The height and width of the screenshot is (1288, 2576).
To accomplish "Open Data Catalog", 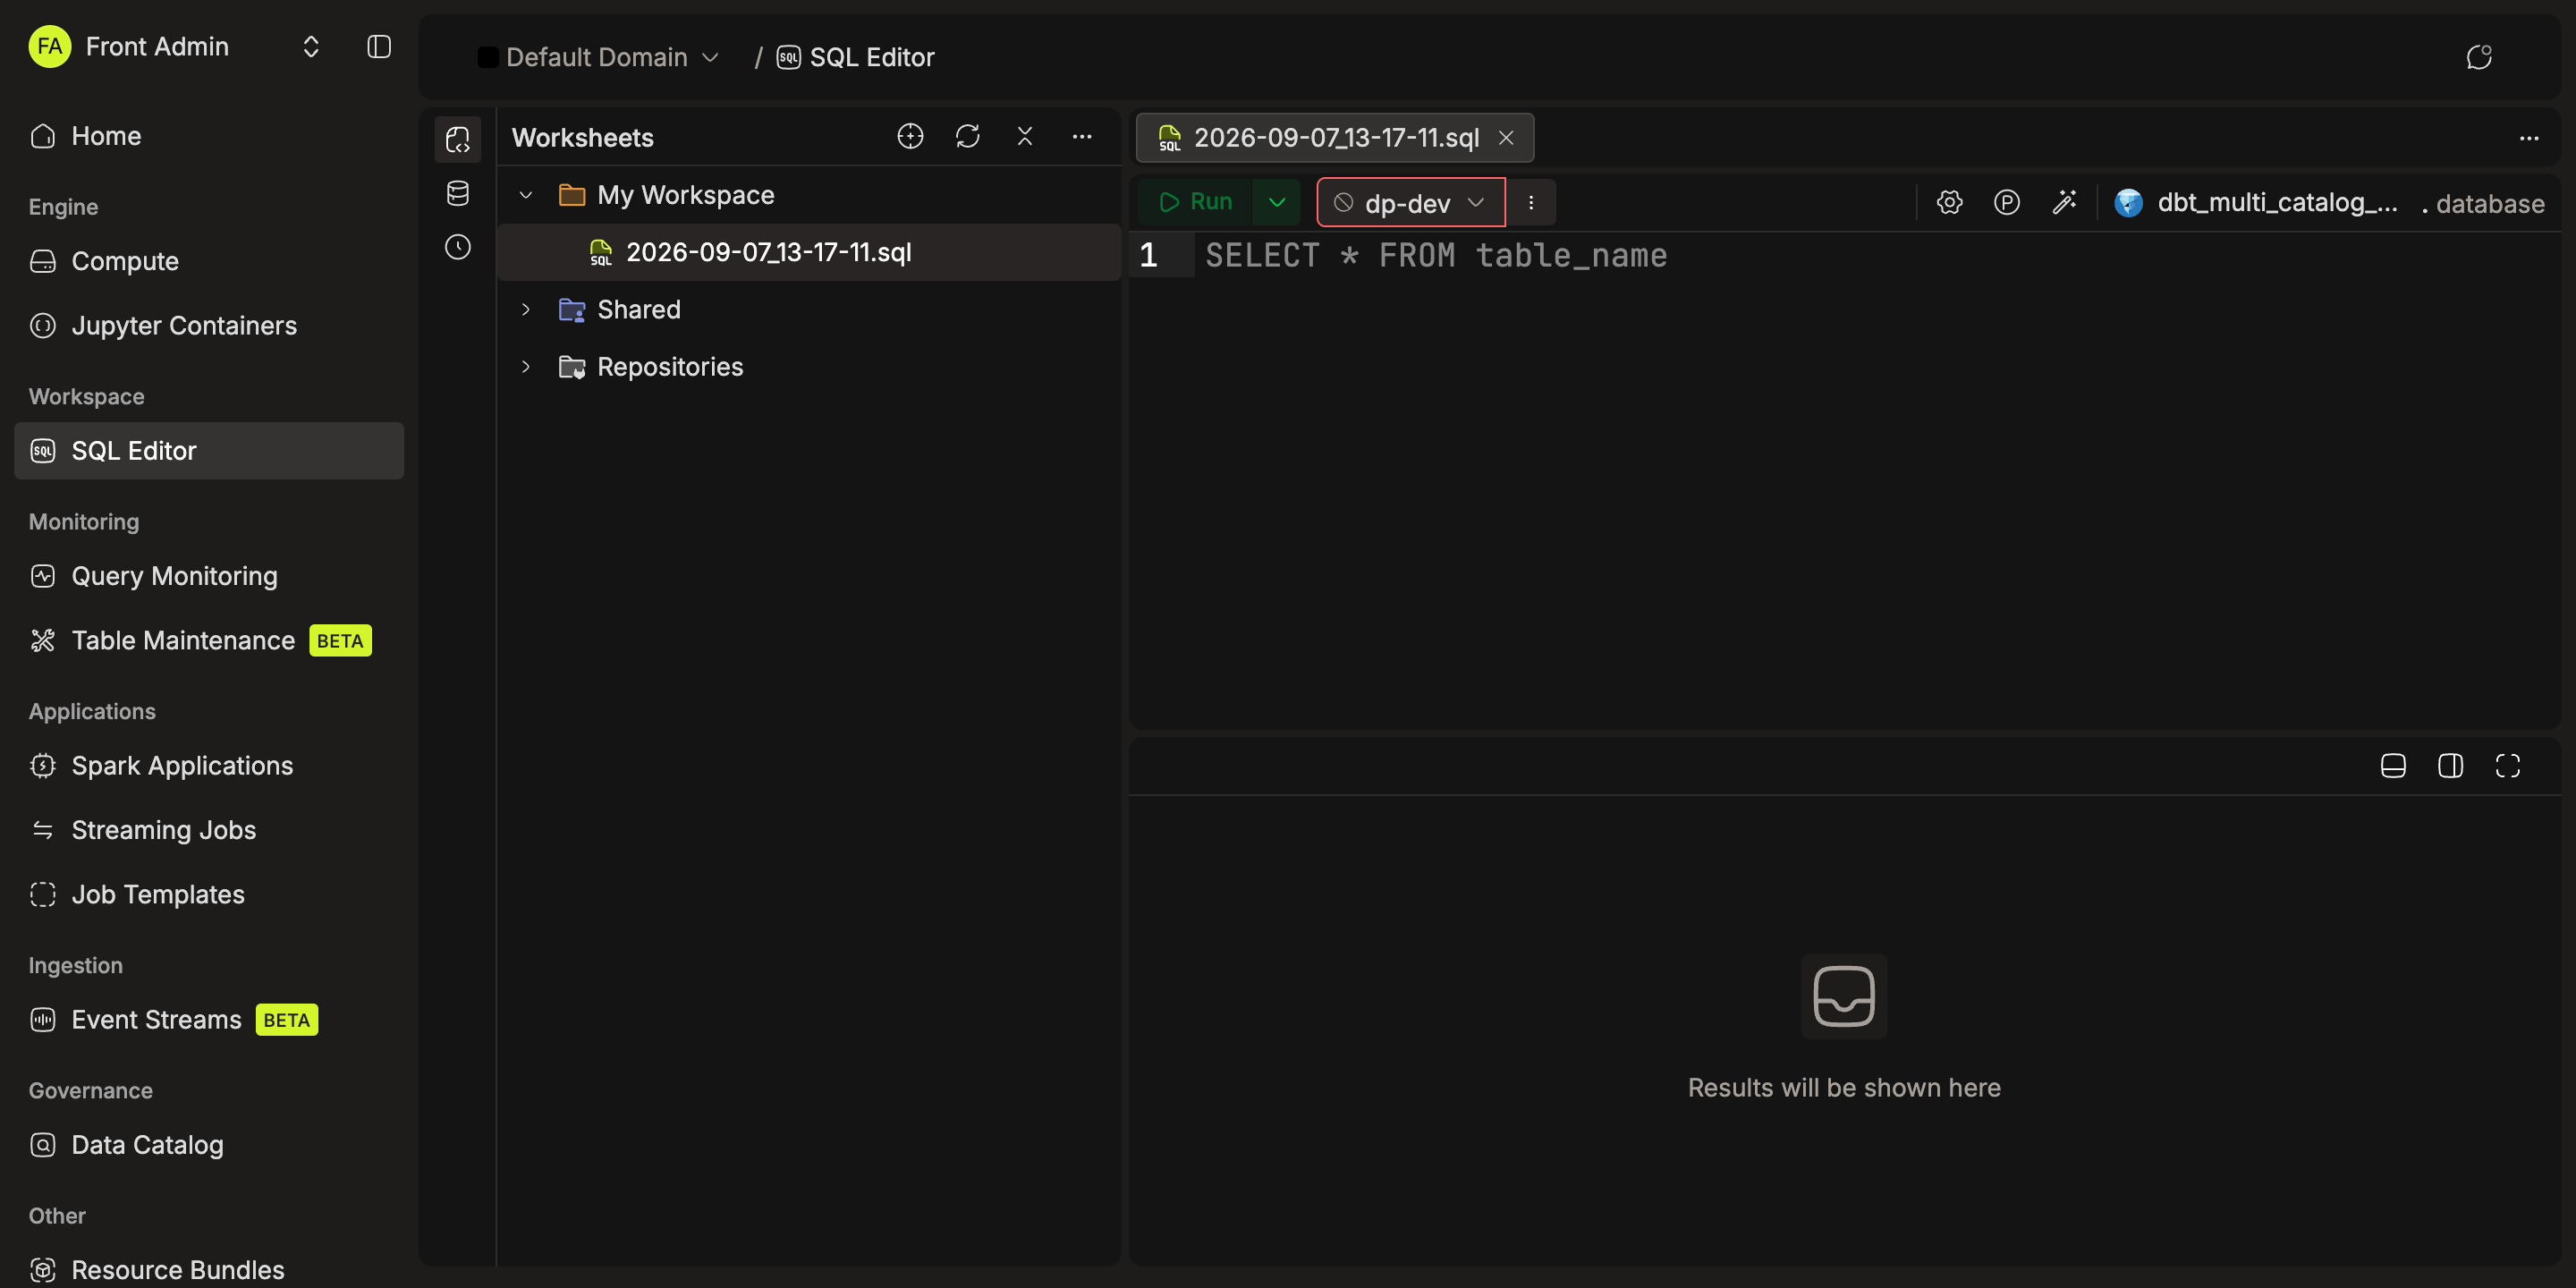I will pyautogui.click(x=208, y=1144).
